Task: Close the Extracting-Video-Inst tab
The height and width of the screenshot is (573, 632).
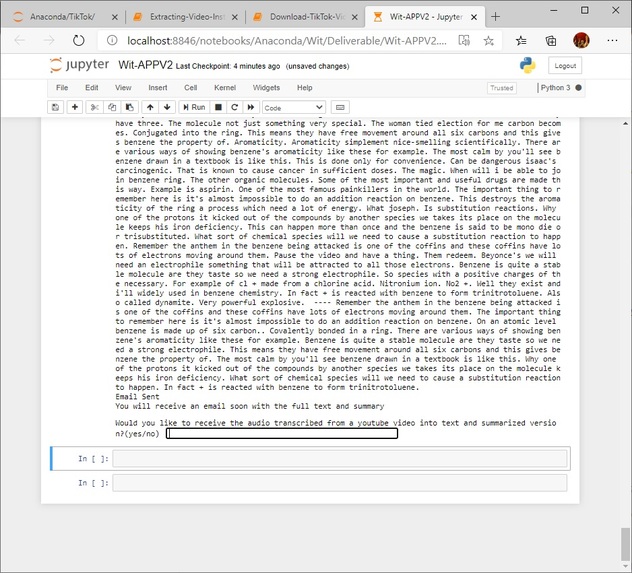Action: [235, 17]
